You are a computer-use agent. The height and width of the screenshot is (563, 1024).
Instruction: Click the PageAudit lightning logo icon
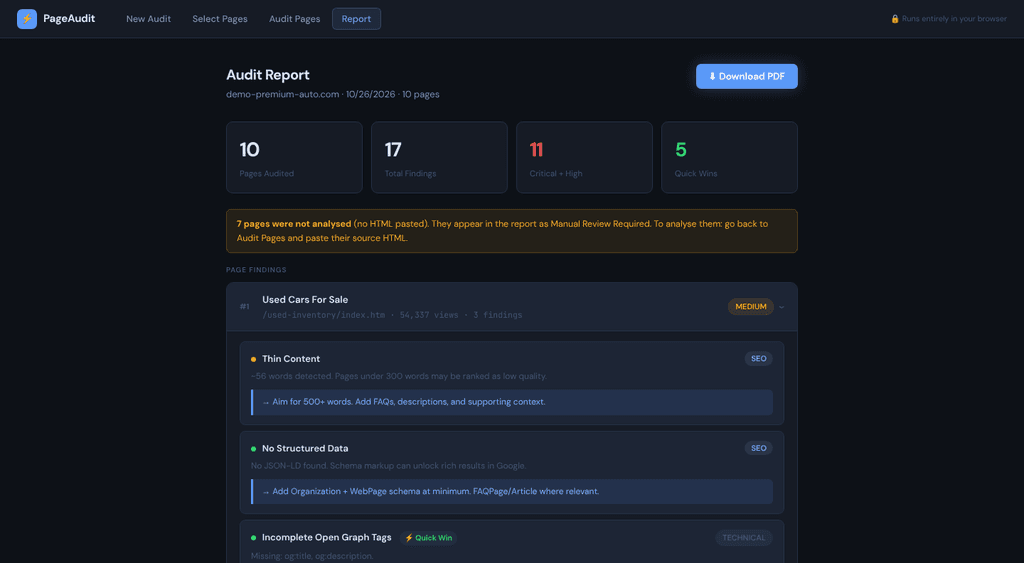click(x=27, y=19)
